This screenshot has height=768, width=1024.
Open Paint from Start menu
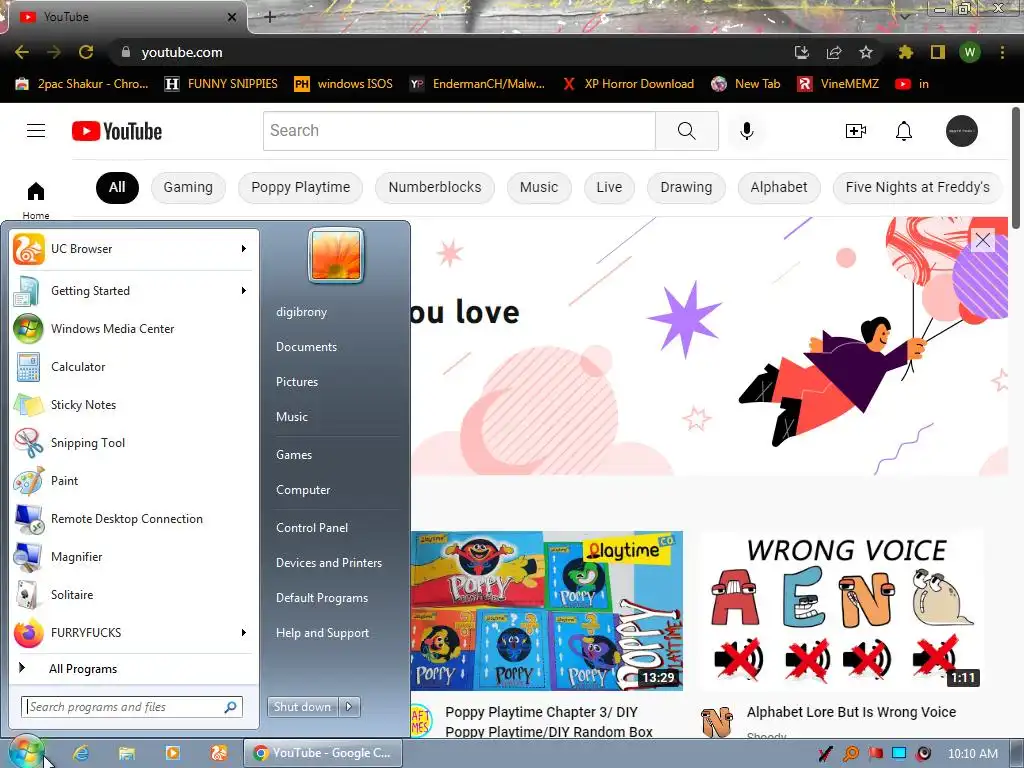pyautogui.click(x=133, y=481)
